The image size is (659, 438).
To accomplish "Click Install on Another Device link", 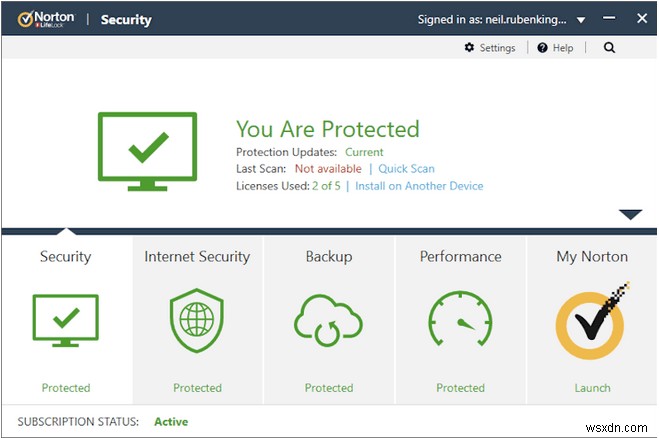I will coord(419,186).
